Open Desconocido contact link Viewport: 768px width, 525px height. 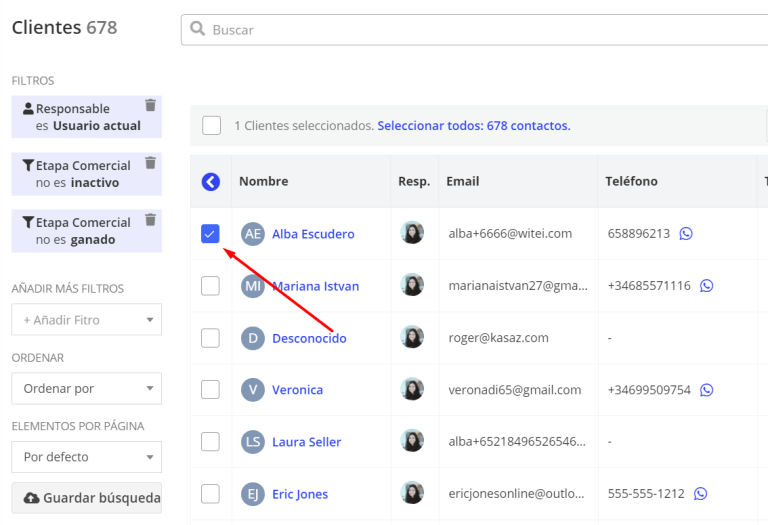[x=309, y=338]
